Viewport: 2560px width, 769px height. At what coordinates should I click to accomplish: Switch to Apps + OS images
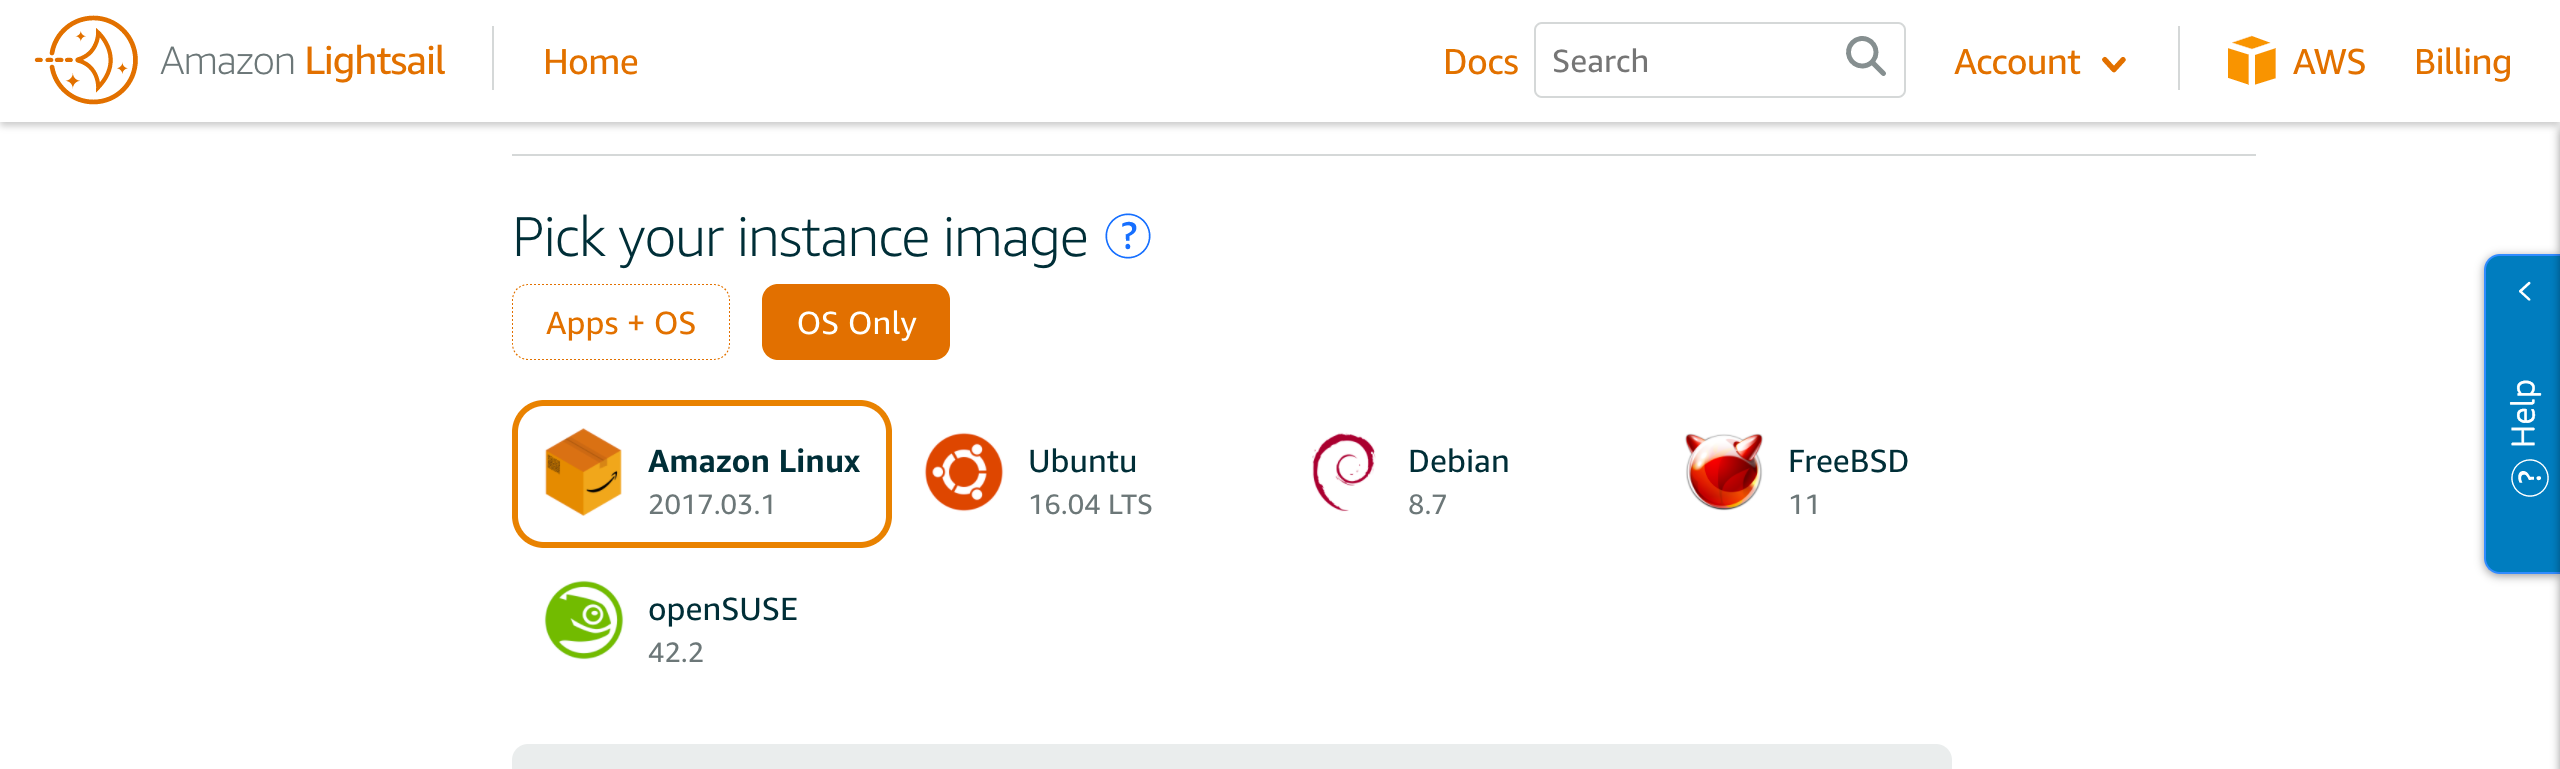pos(621,322)
